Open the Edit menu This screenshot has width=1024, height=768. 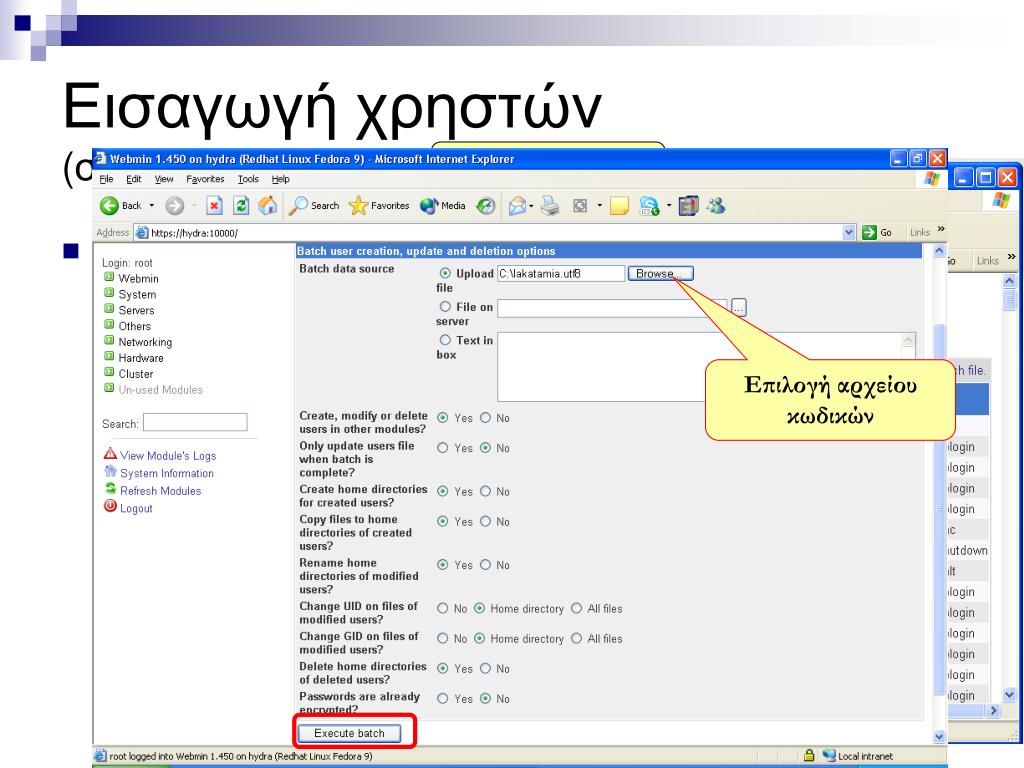(x=134, y=179)
